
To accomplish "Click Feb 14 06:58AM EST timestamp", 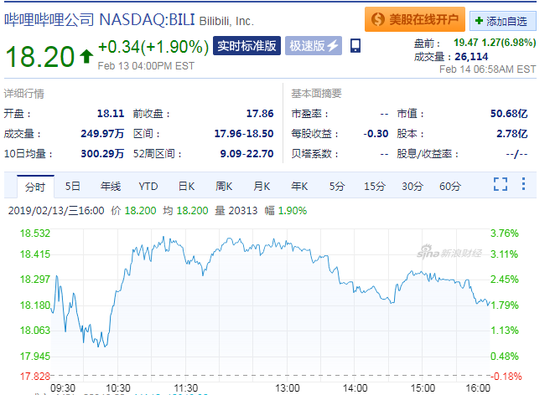I will tap(488, 69).
